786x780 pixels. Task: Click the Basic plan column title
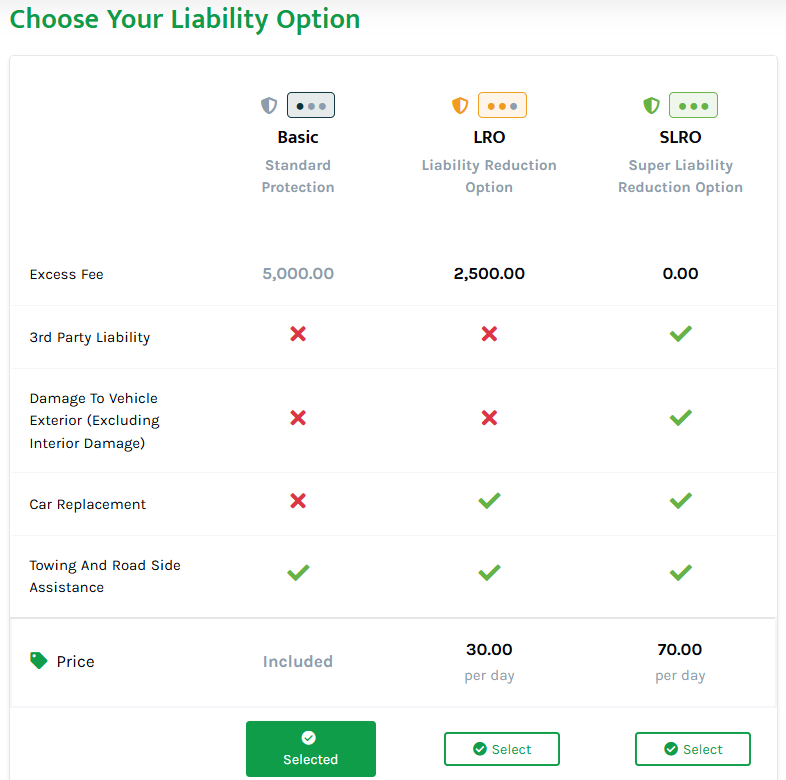tap(298, 137)
